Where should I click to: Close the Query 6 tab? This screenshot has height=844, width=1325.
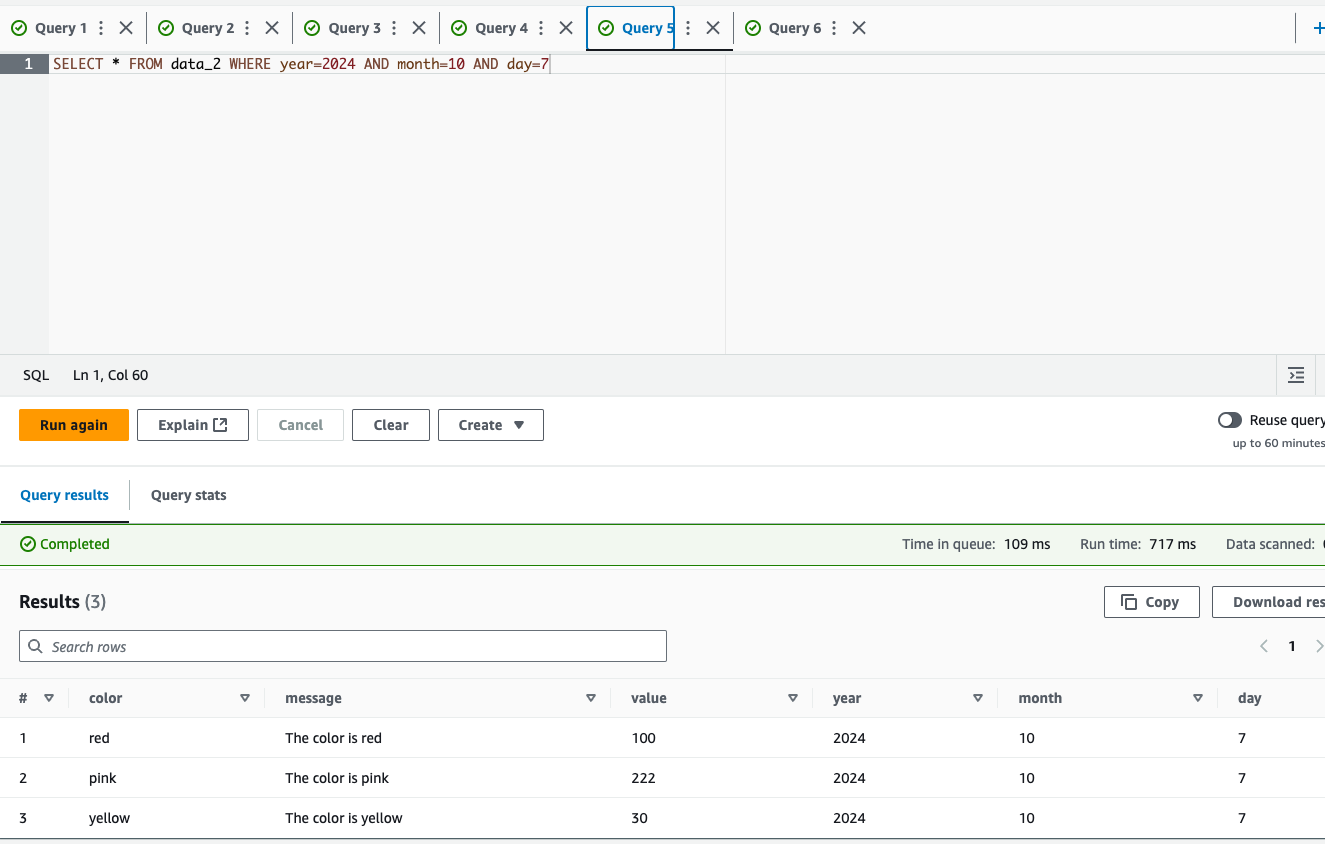(x=859, y=28)
